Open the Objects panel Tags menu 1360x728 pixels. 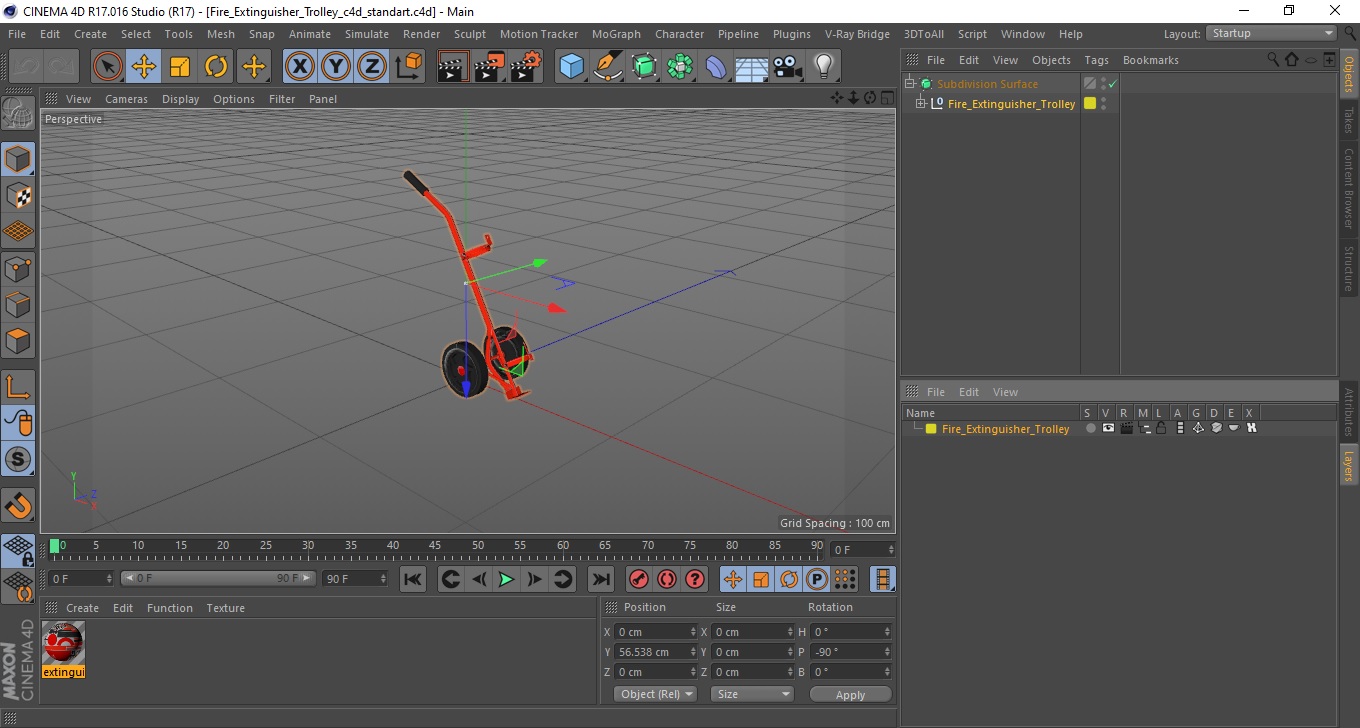[x=1096, y=60]
